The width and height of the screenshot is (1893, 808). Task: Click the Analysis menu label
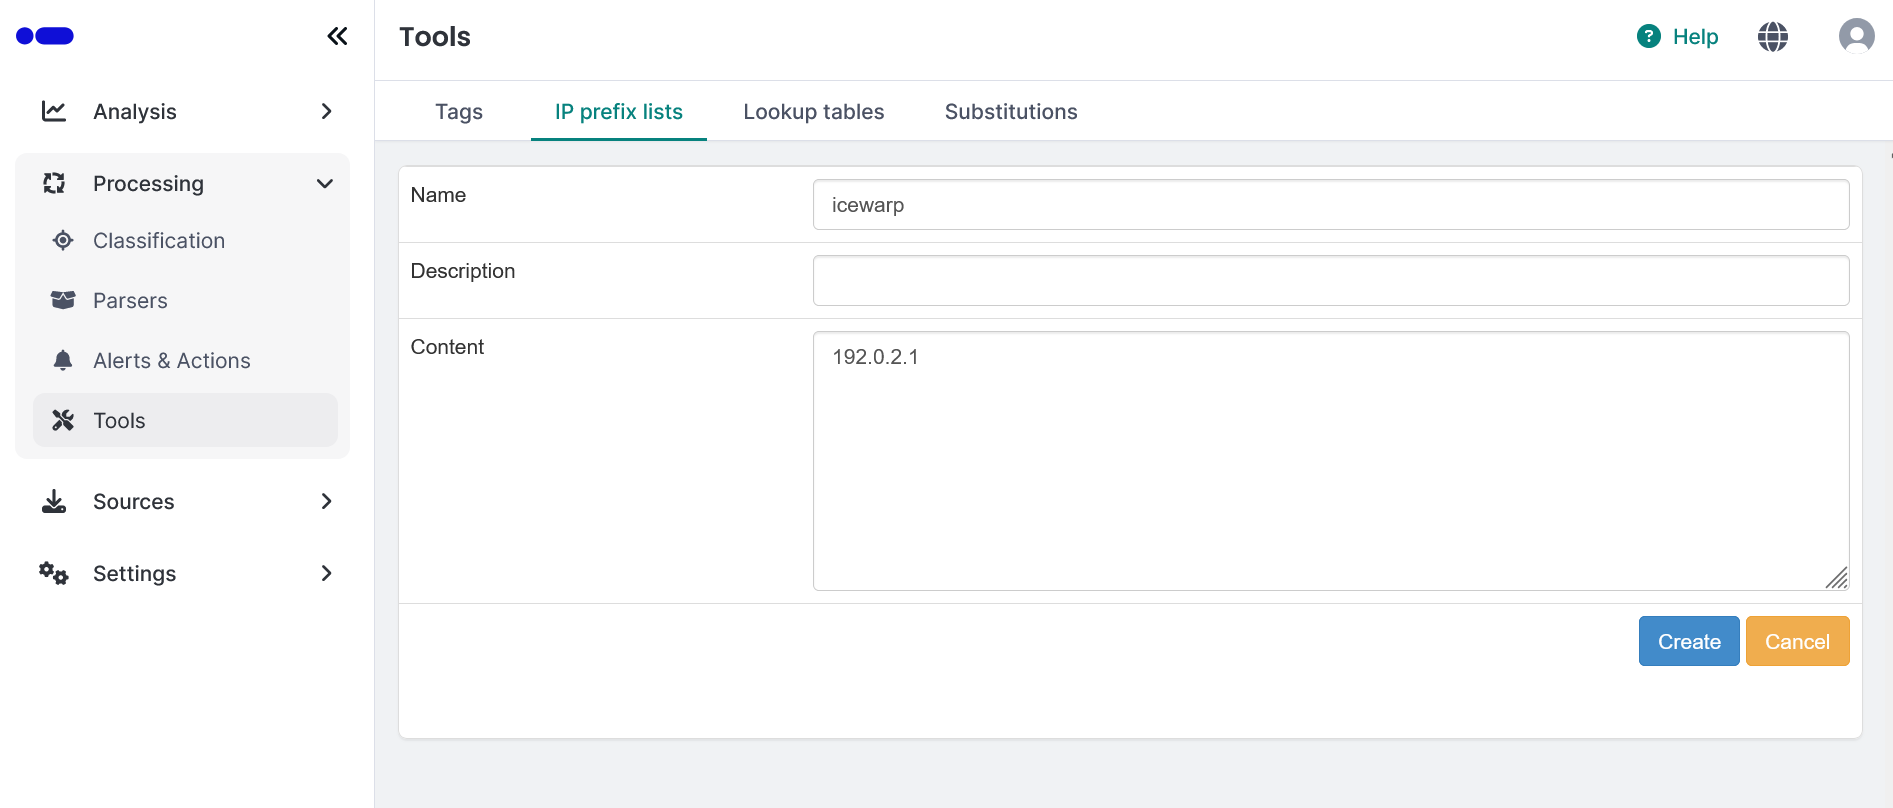[135, 111]
